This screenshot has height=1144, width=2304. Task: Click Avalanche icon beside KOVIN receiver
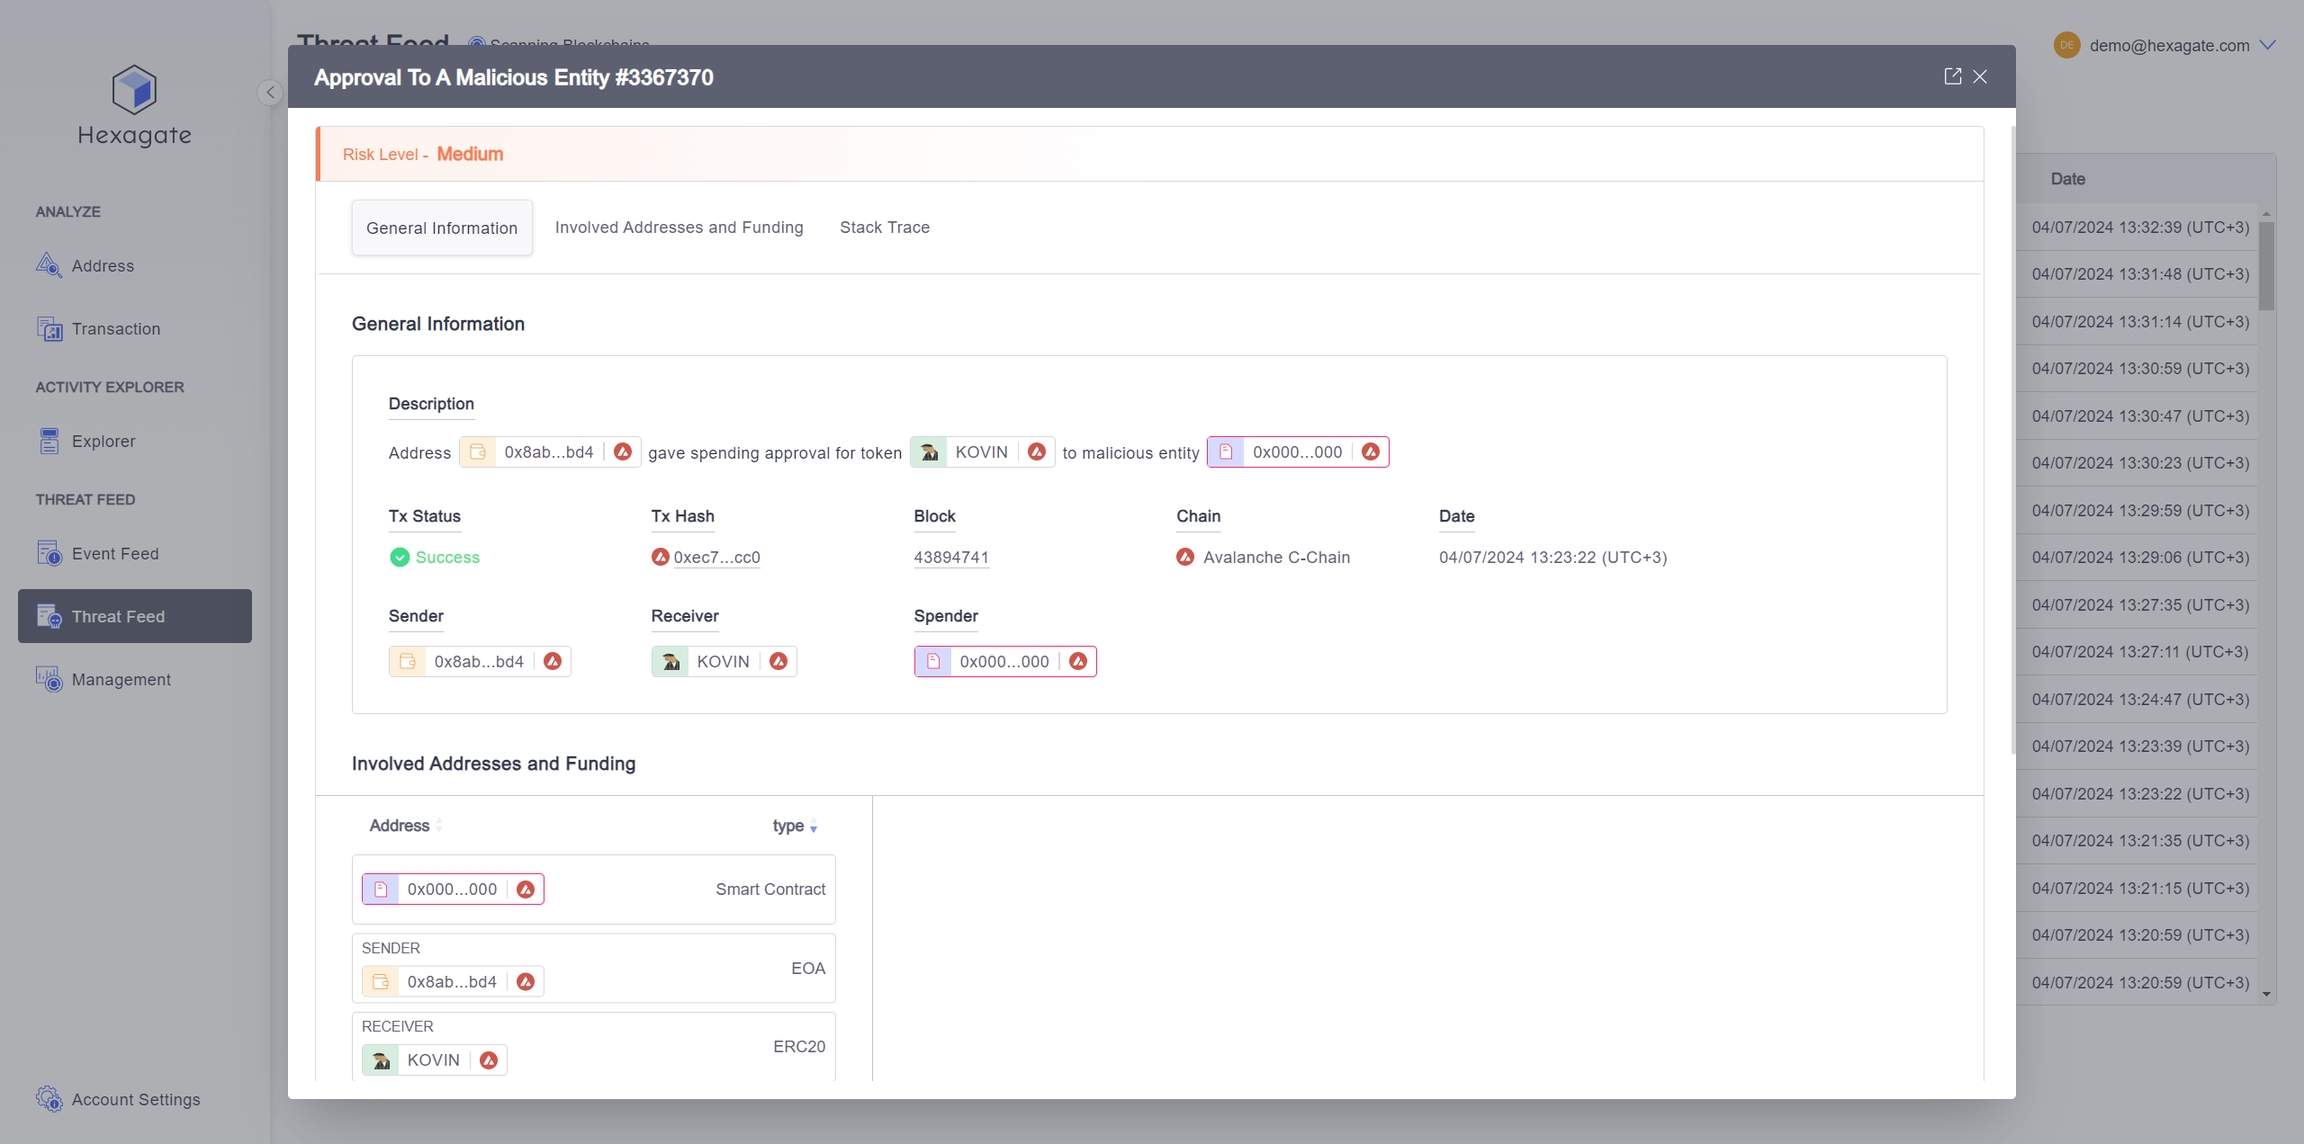tap(778, 661)
